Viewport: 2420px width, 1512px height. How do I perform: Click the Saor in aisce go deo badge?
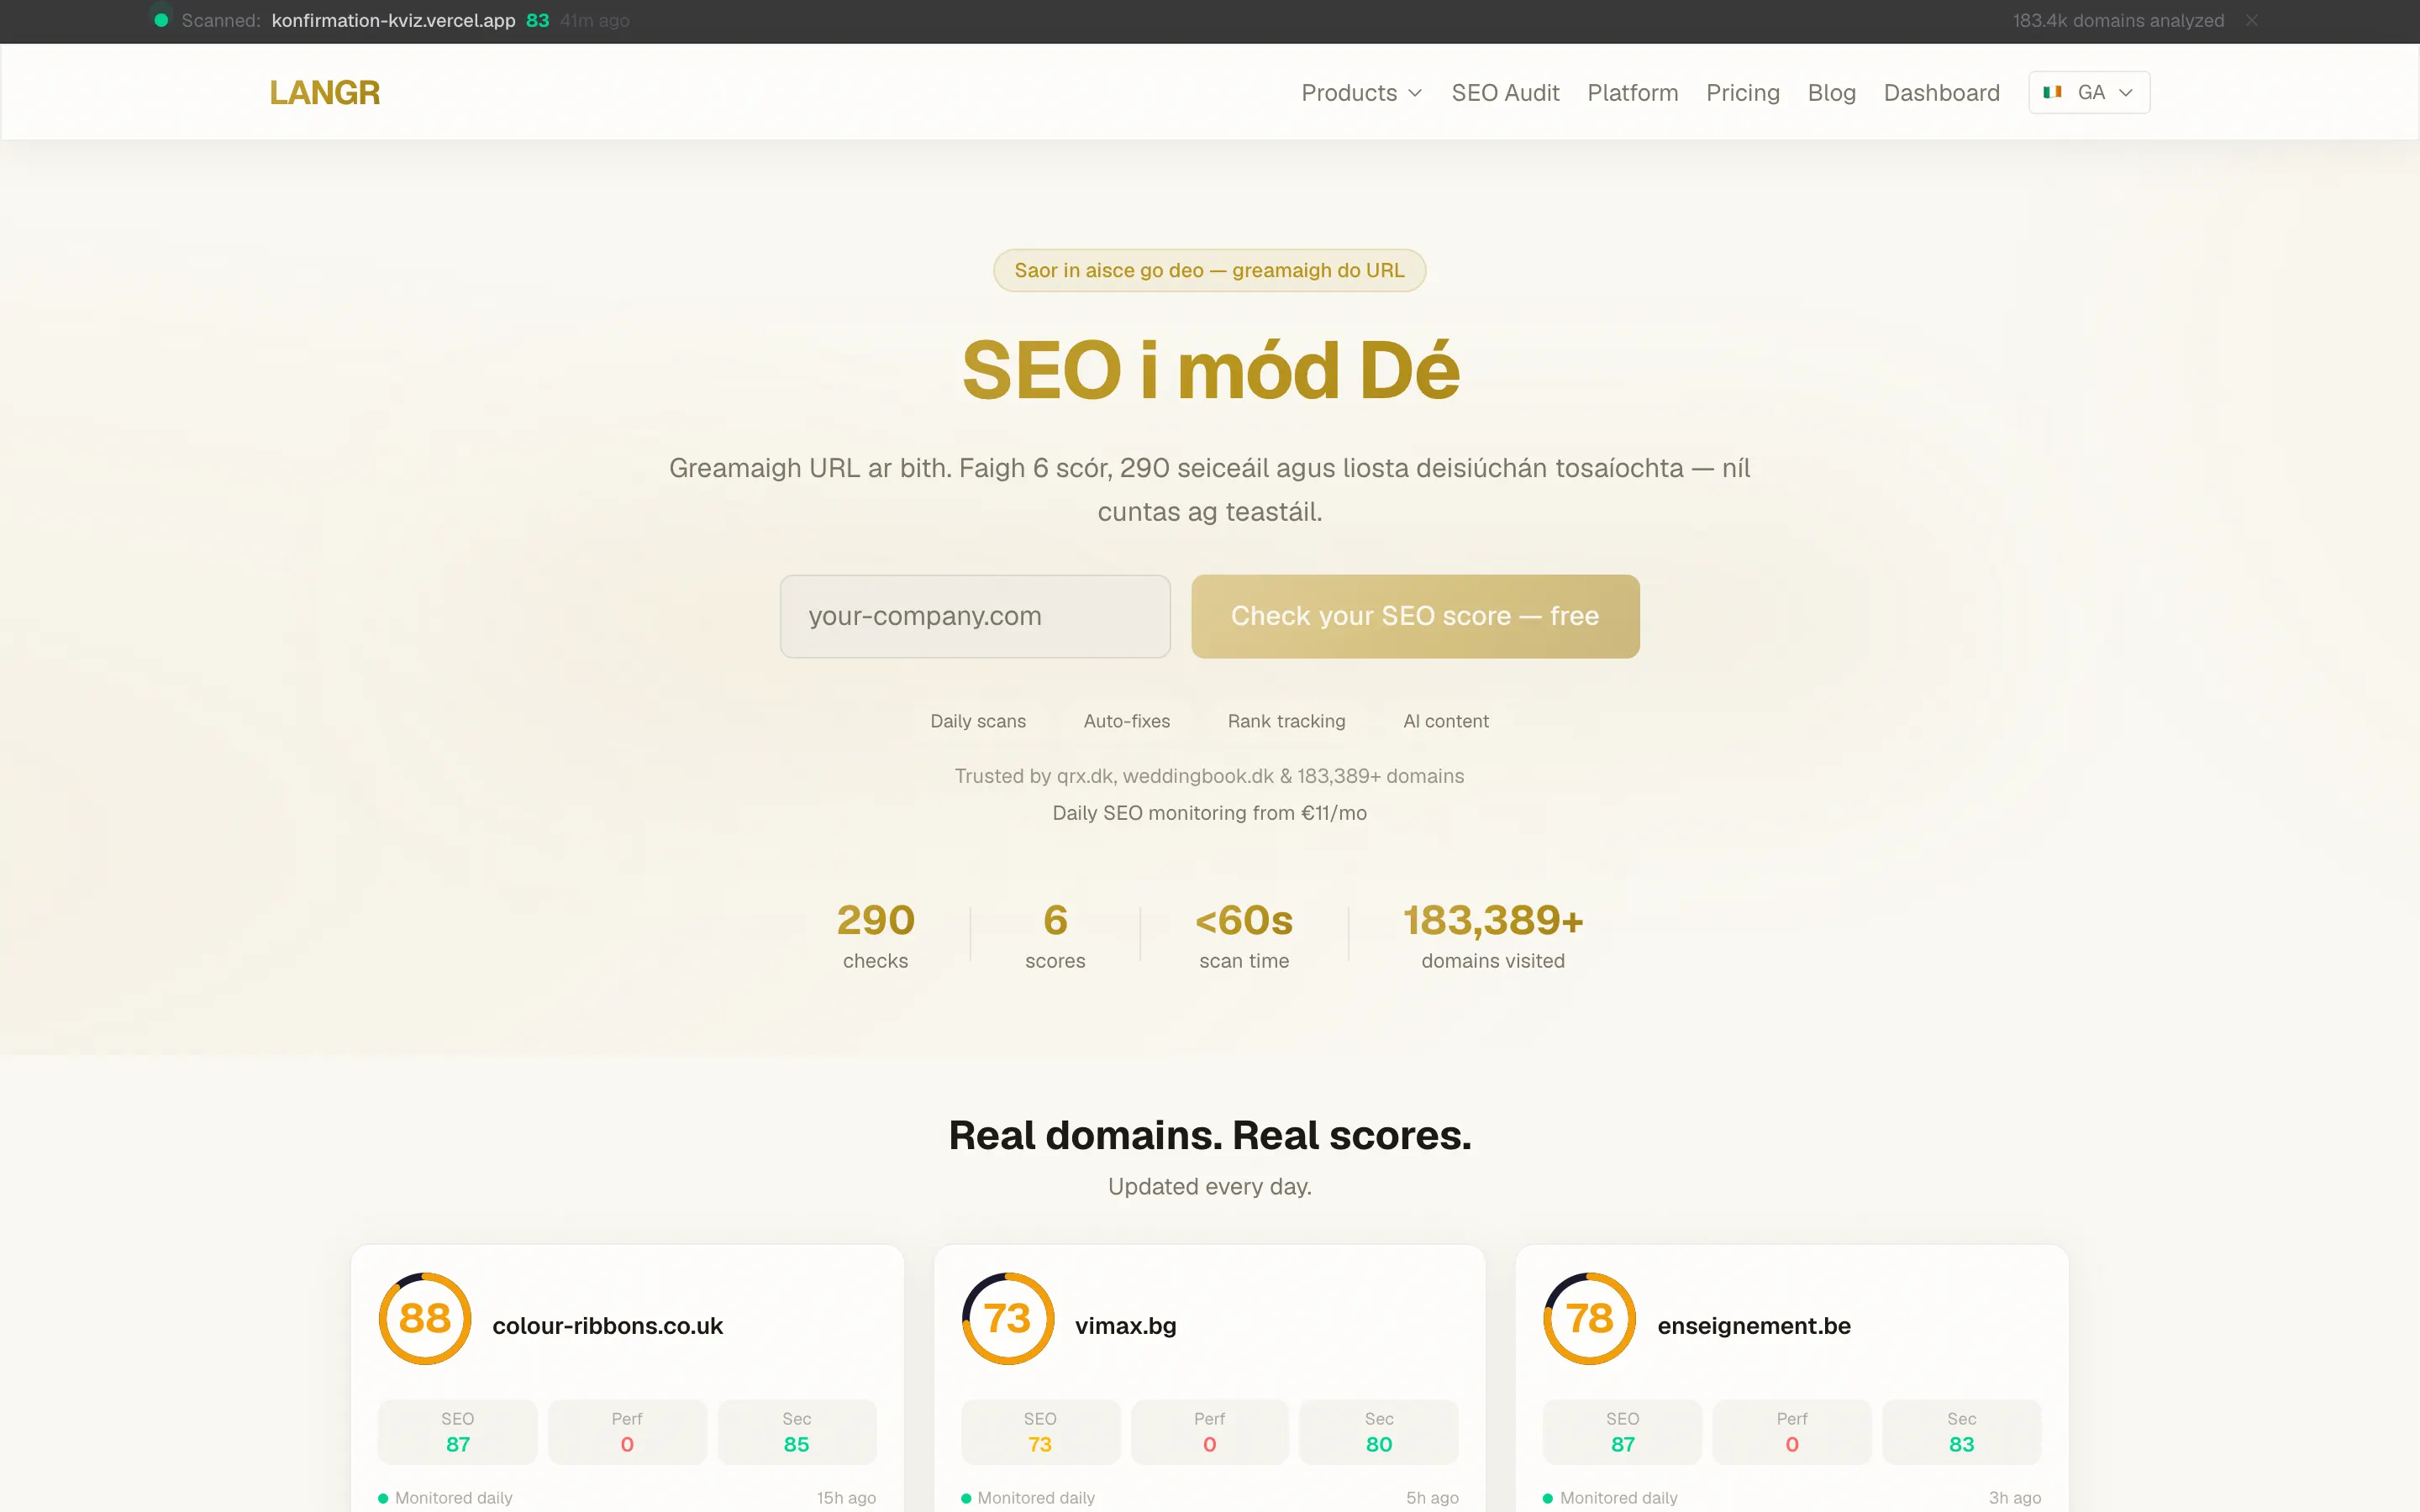point(1209,270)
